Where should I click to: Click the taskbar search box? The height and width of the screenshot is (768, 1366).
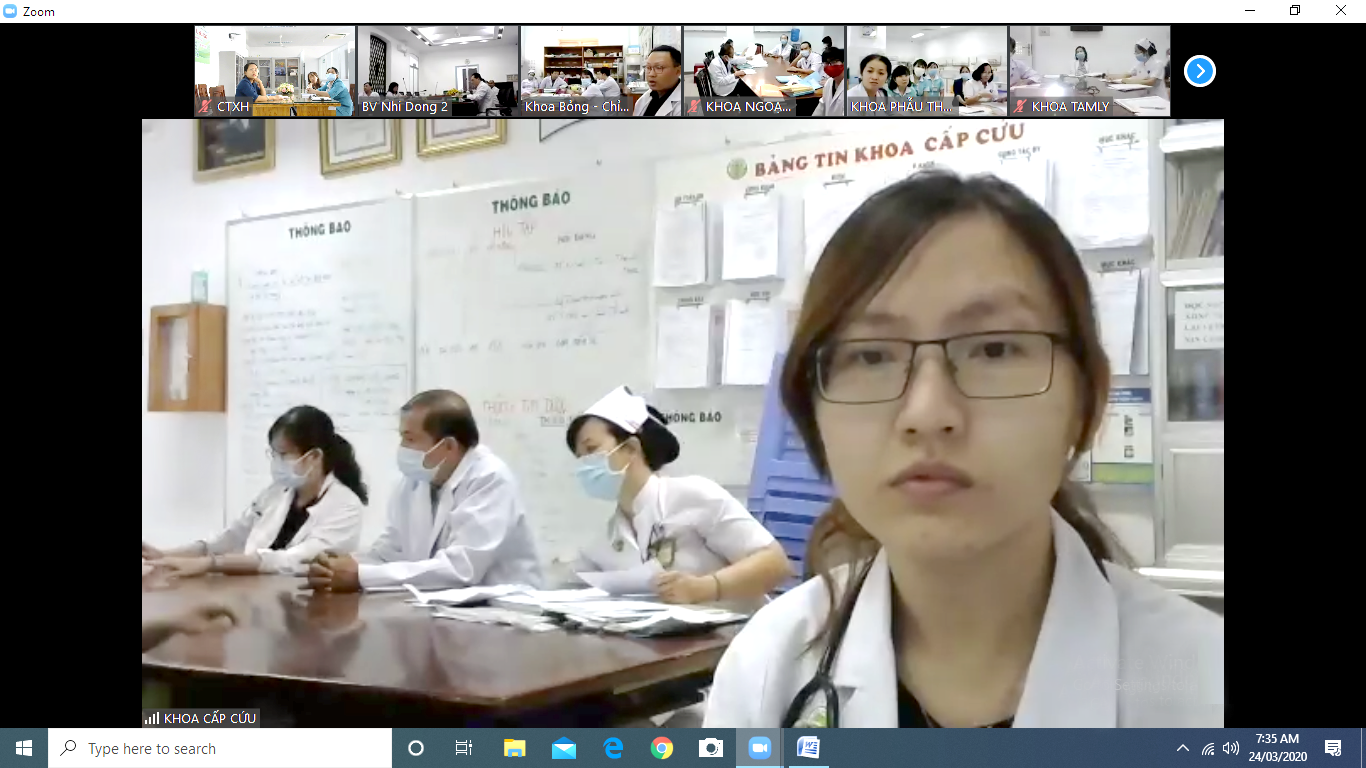pos(220,748)
